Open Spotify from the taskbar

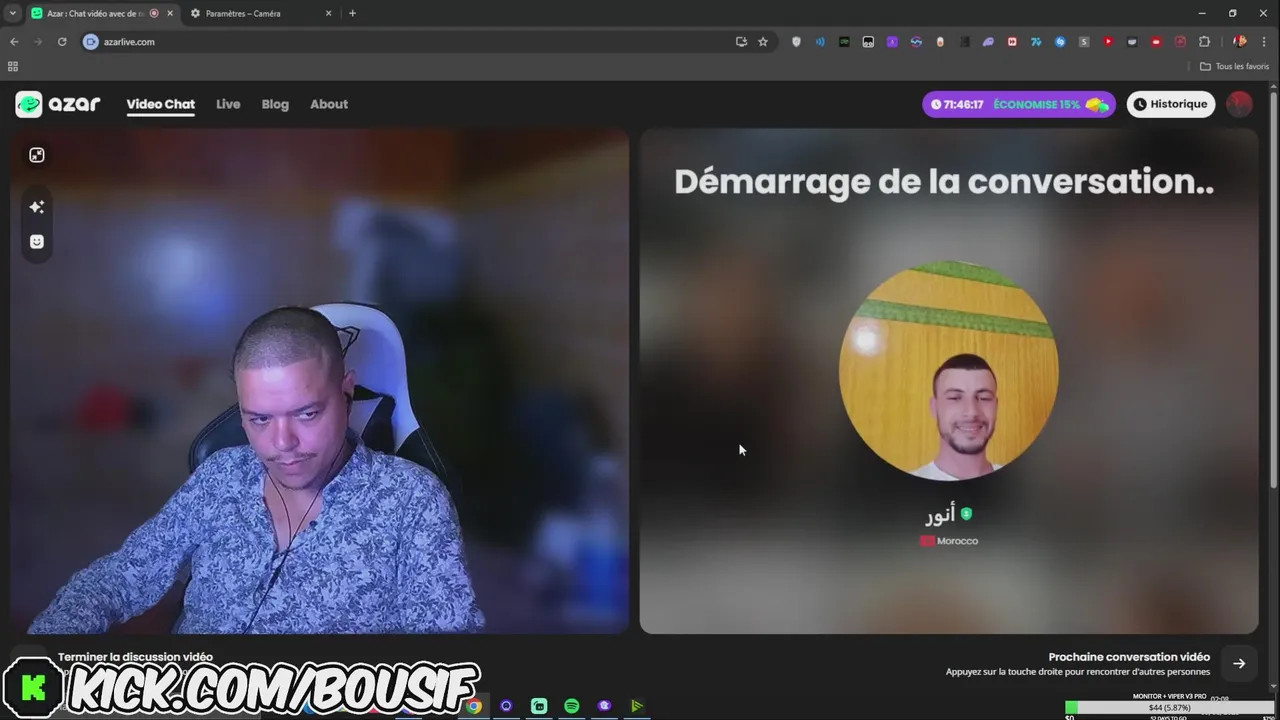pos(571,706)
